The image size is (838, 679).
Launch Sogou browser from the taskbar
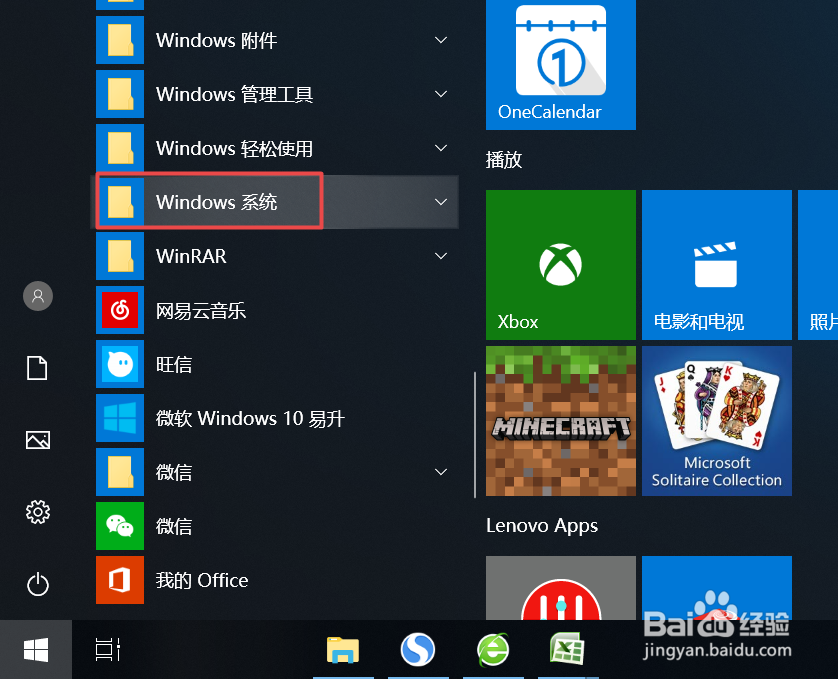pos(418,650)
